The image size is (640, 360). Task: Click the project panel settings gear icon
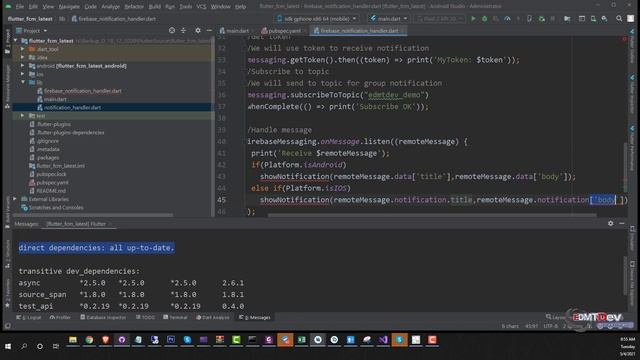tap(198, 31)
